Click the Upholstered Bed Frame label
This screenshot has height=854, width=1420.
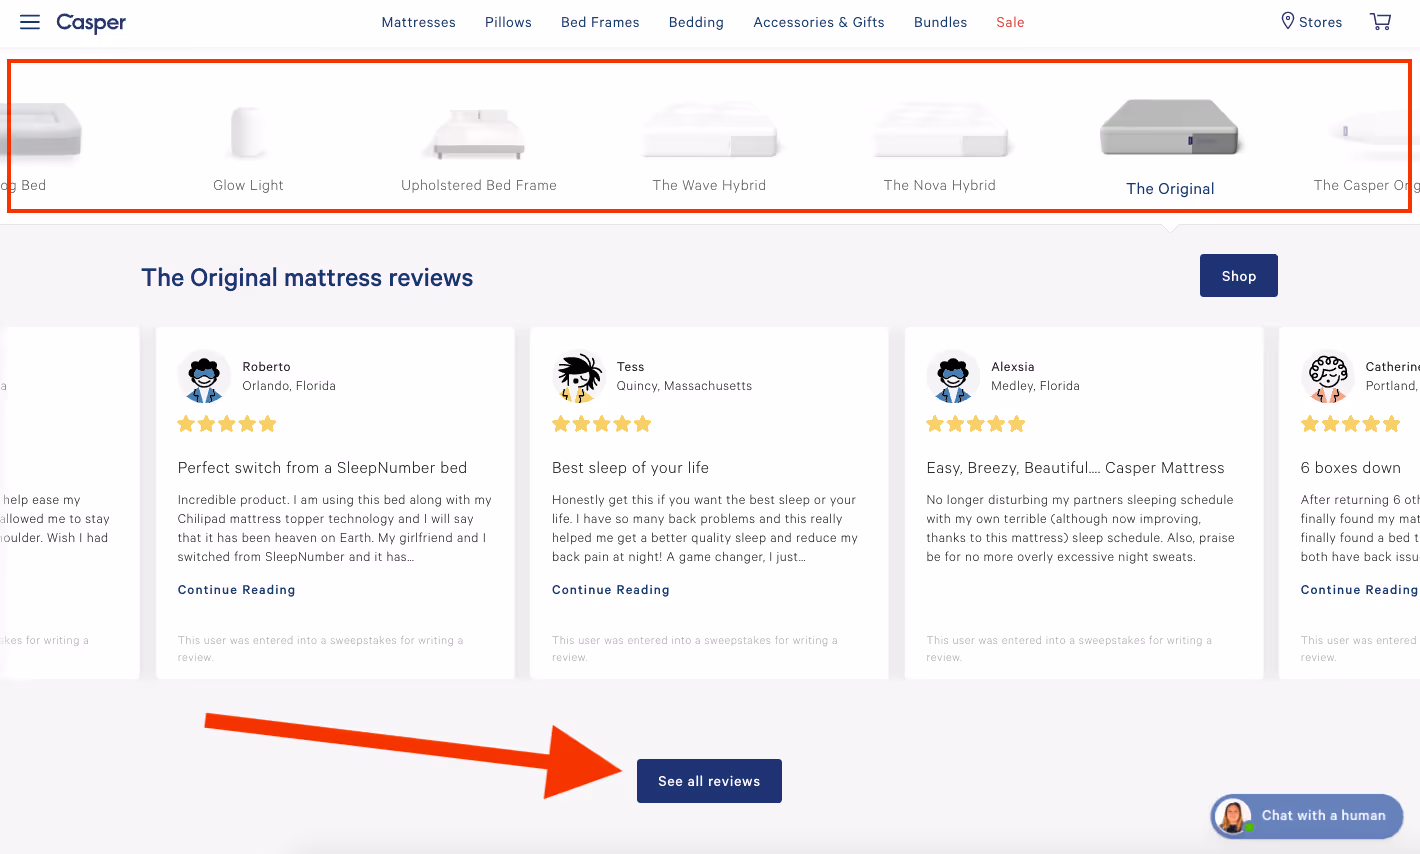[x=479, y=185]
